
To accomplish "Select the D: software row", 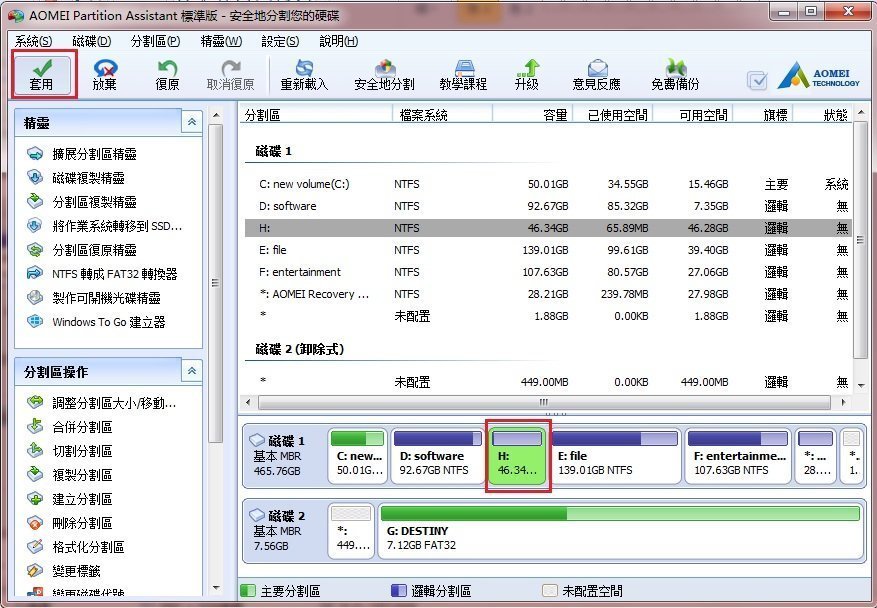I will [x=548, y=206].
